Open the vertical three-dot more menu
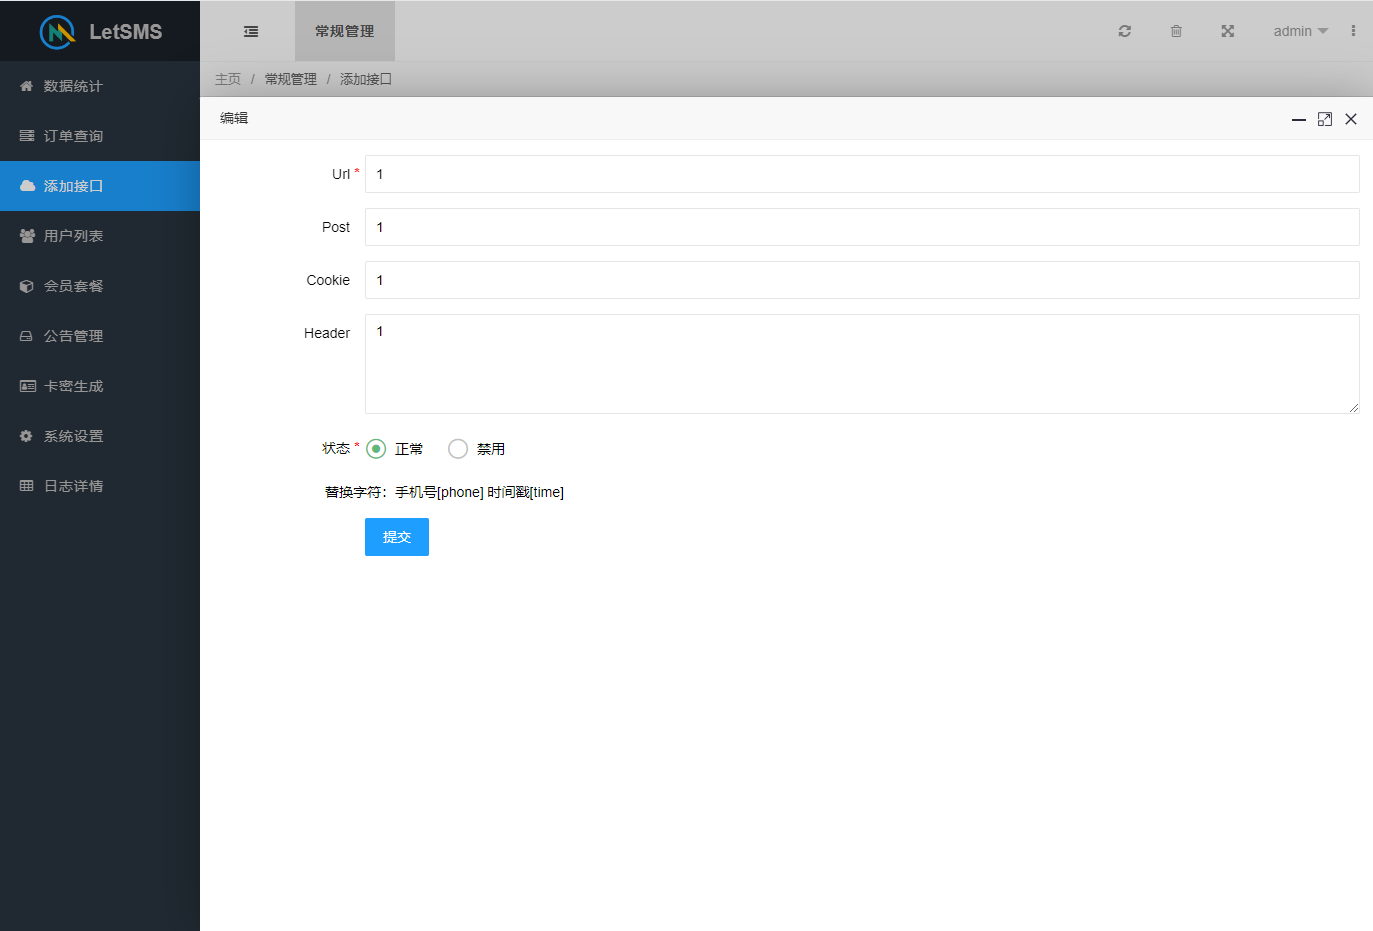Viewport: 1373px width, 931px height. click(x=1353, y=31)
